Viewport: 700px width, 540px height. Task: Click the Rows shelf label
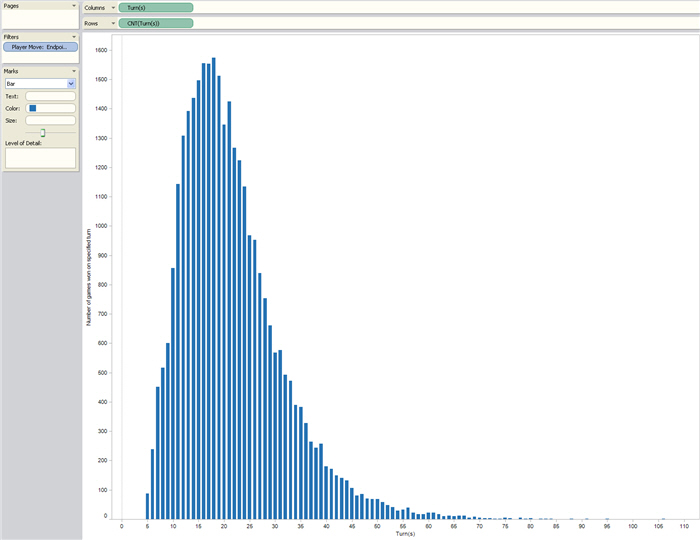point(91,23)
